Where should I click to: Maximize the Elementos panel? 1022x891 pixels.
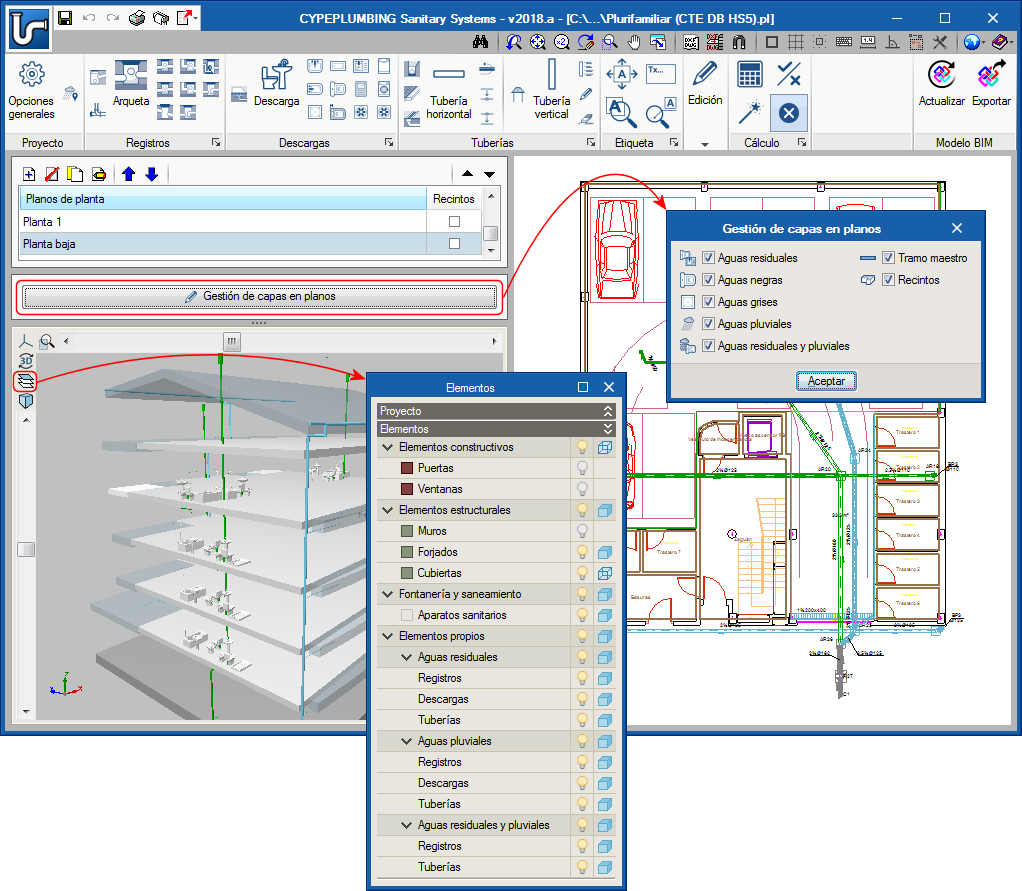coord(583,387)
